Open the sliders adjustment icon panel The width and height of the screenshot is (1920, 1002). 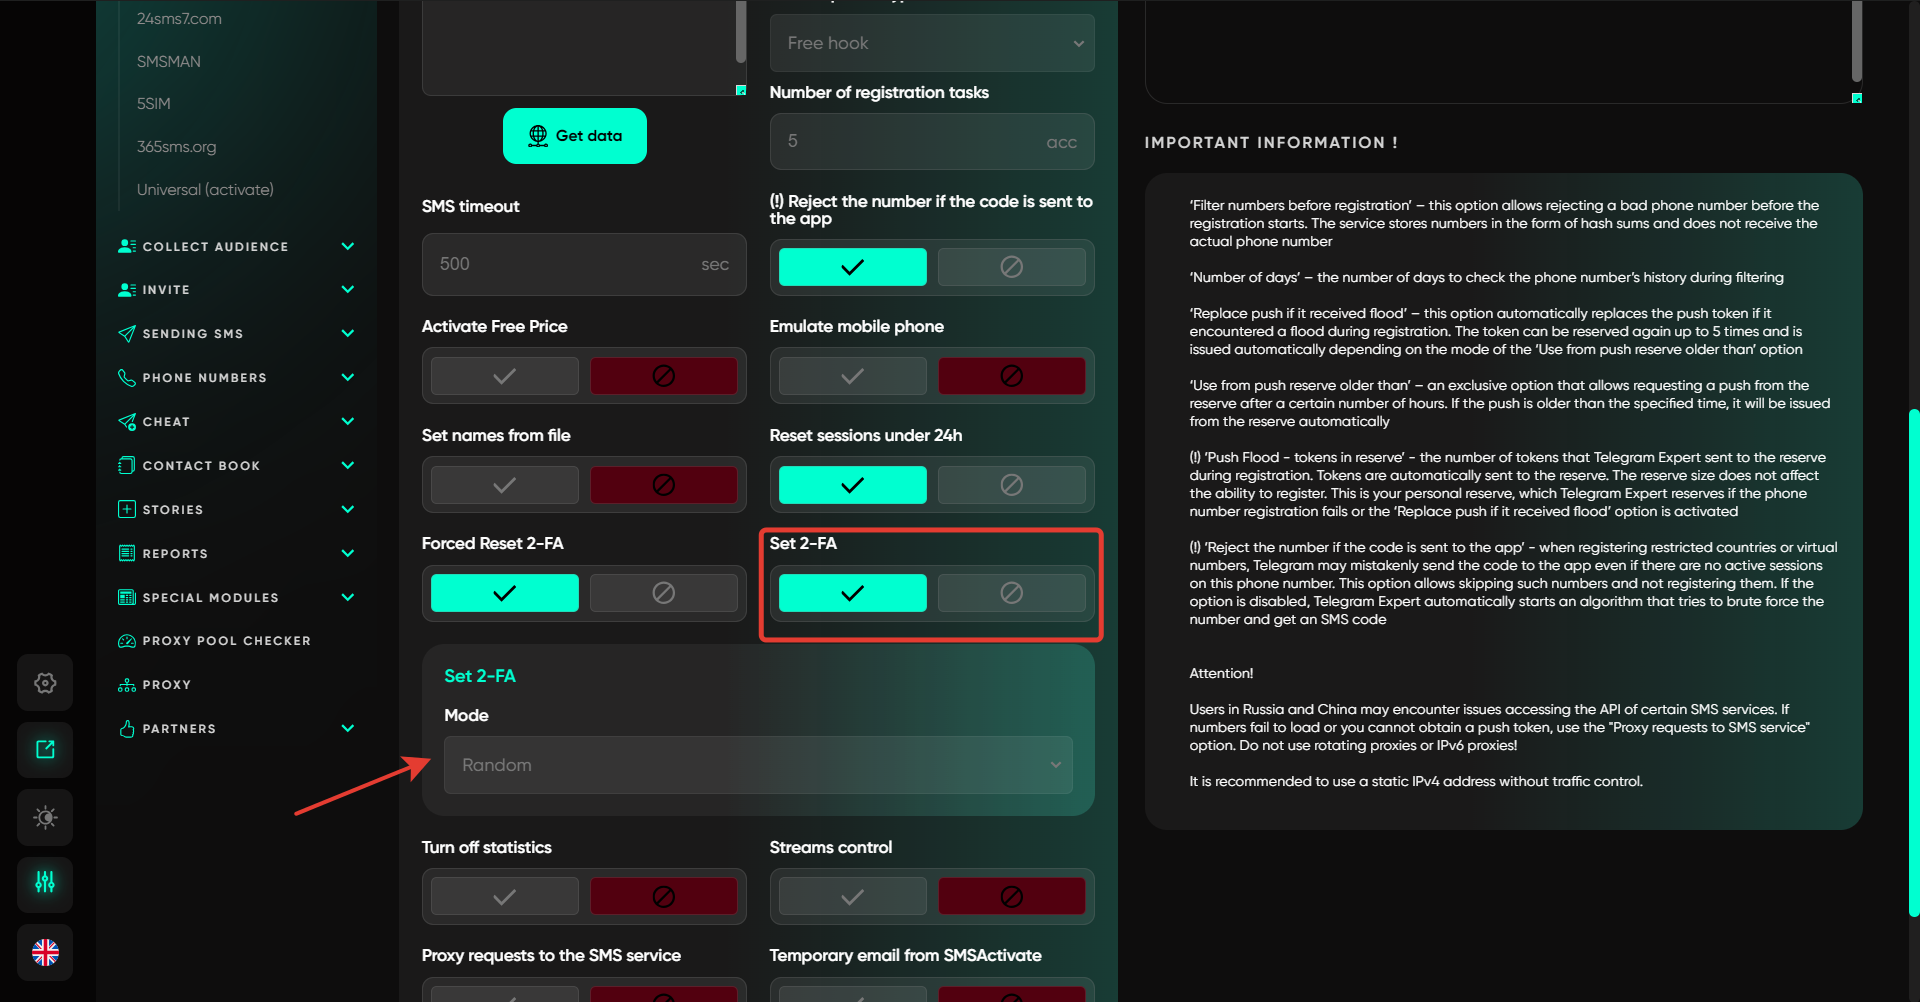[x=45, y=883]
